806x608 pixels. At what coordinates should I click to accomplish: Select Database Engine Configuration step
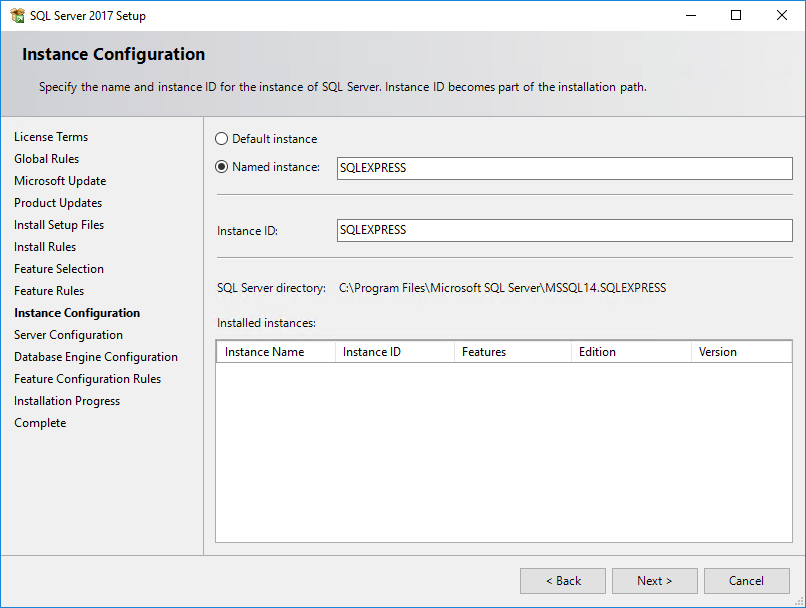coord(96,357)
